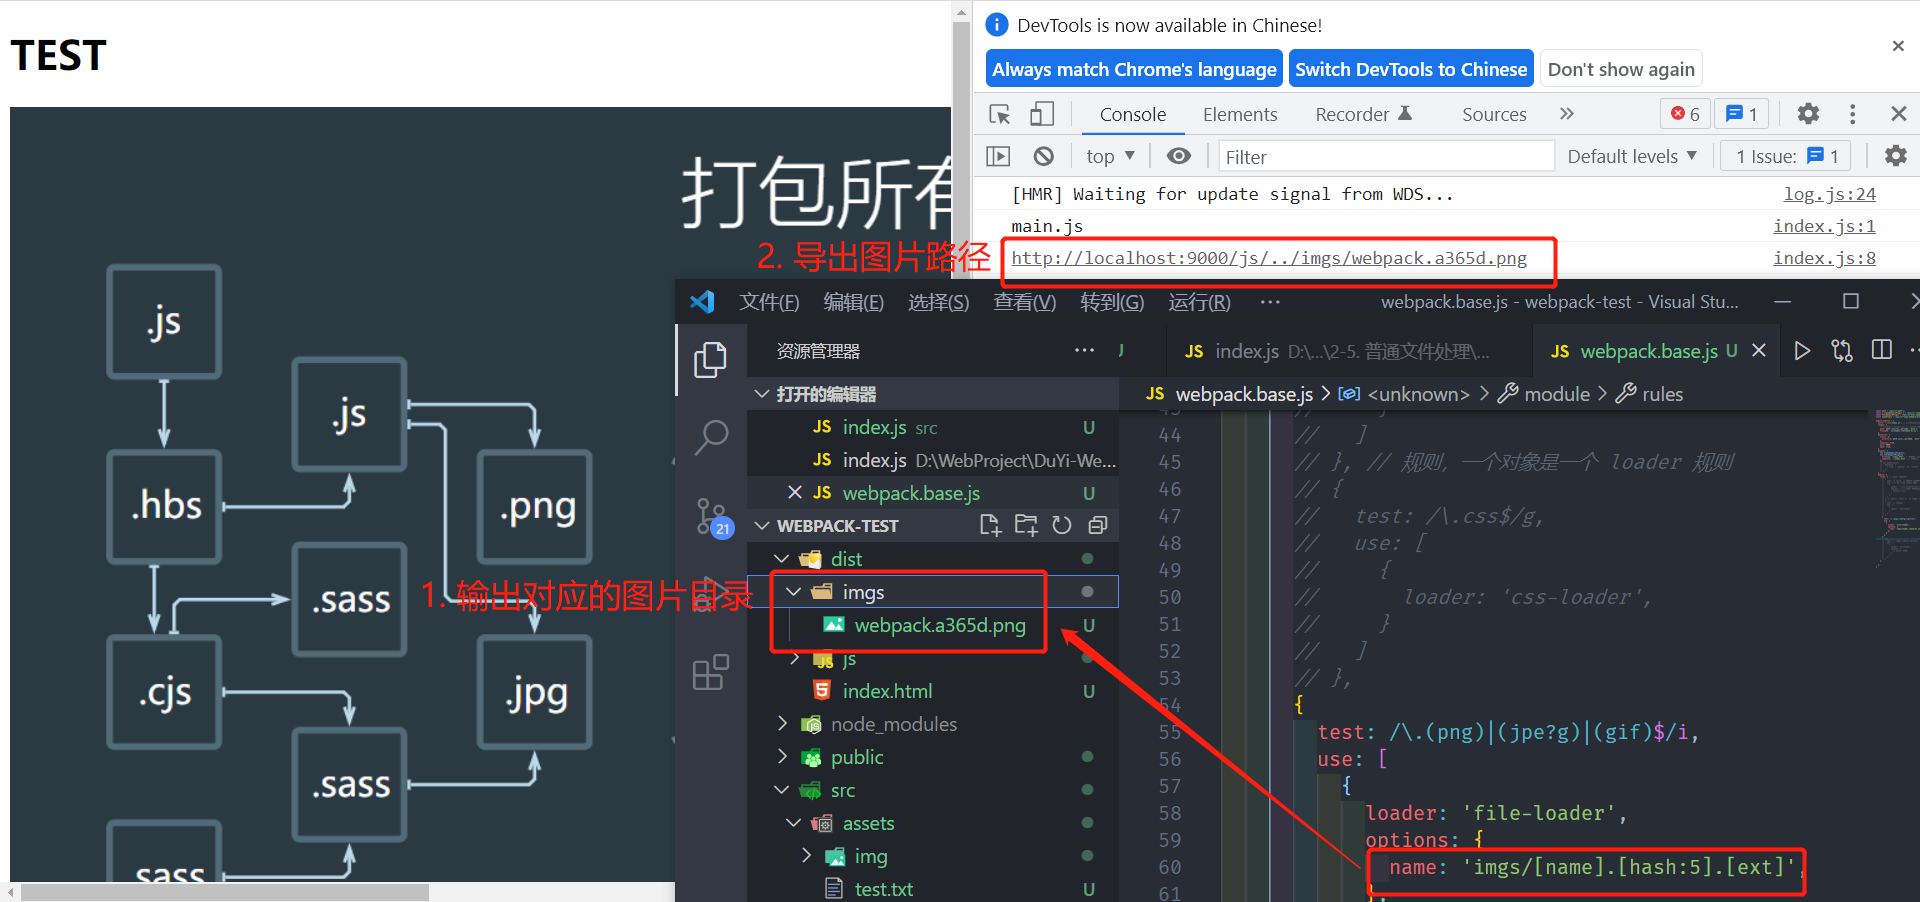Click the 1 Issue indicator
This screenshot has height=902, width=1920.
tap(1786, 156)
